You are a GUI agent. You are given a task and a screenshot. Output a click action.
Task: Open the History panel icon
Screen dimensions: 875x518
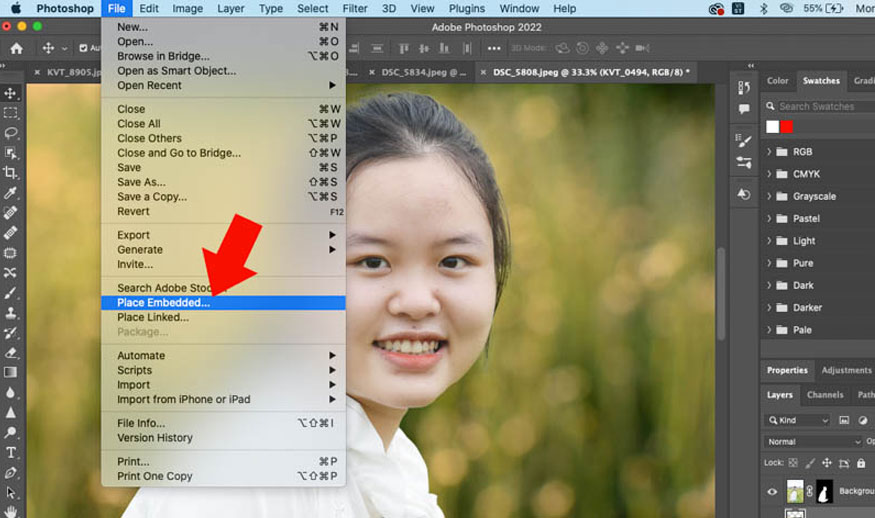(x=744, y=88)
